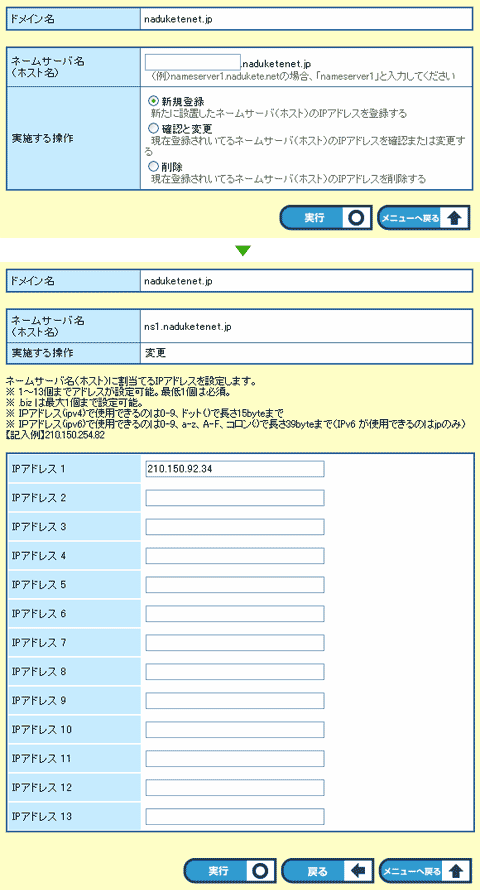480x890 pixels.
Task: Click the upper メニューへ戻る button
Action: (424, 218)
